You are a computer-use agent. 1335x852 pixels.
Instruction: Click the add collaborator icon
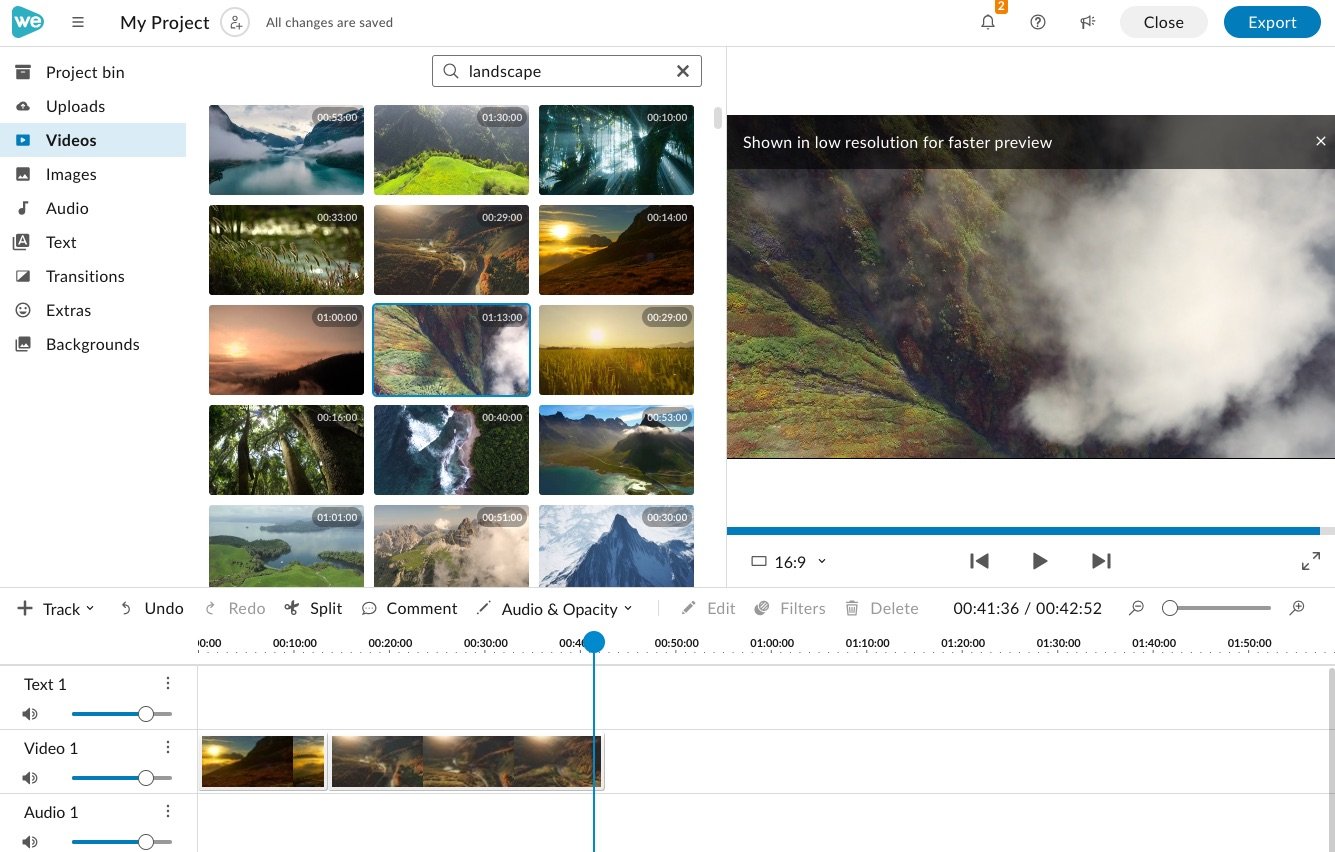click(x=235, y=22)
